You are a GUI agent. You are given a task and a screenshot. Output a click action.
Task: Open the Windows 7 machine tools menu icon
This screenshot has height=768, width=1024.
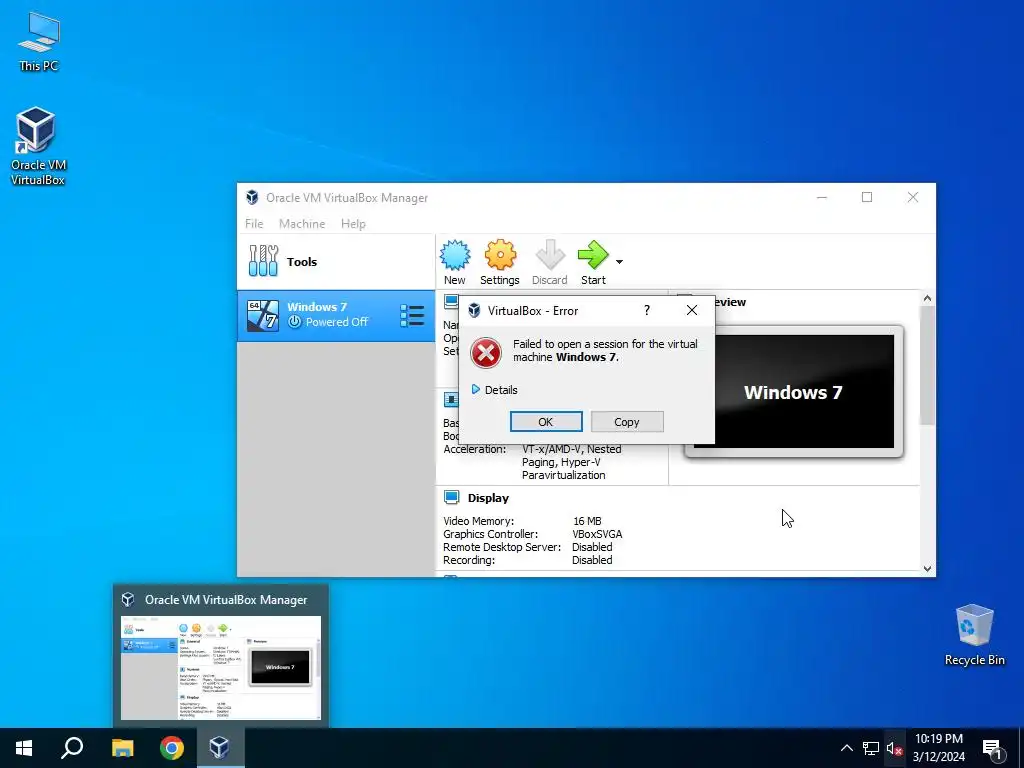[x=412, y=315]
